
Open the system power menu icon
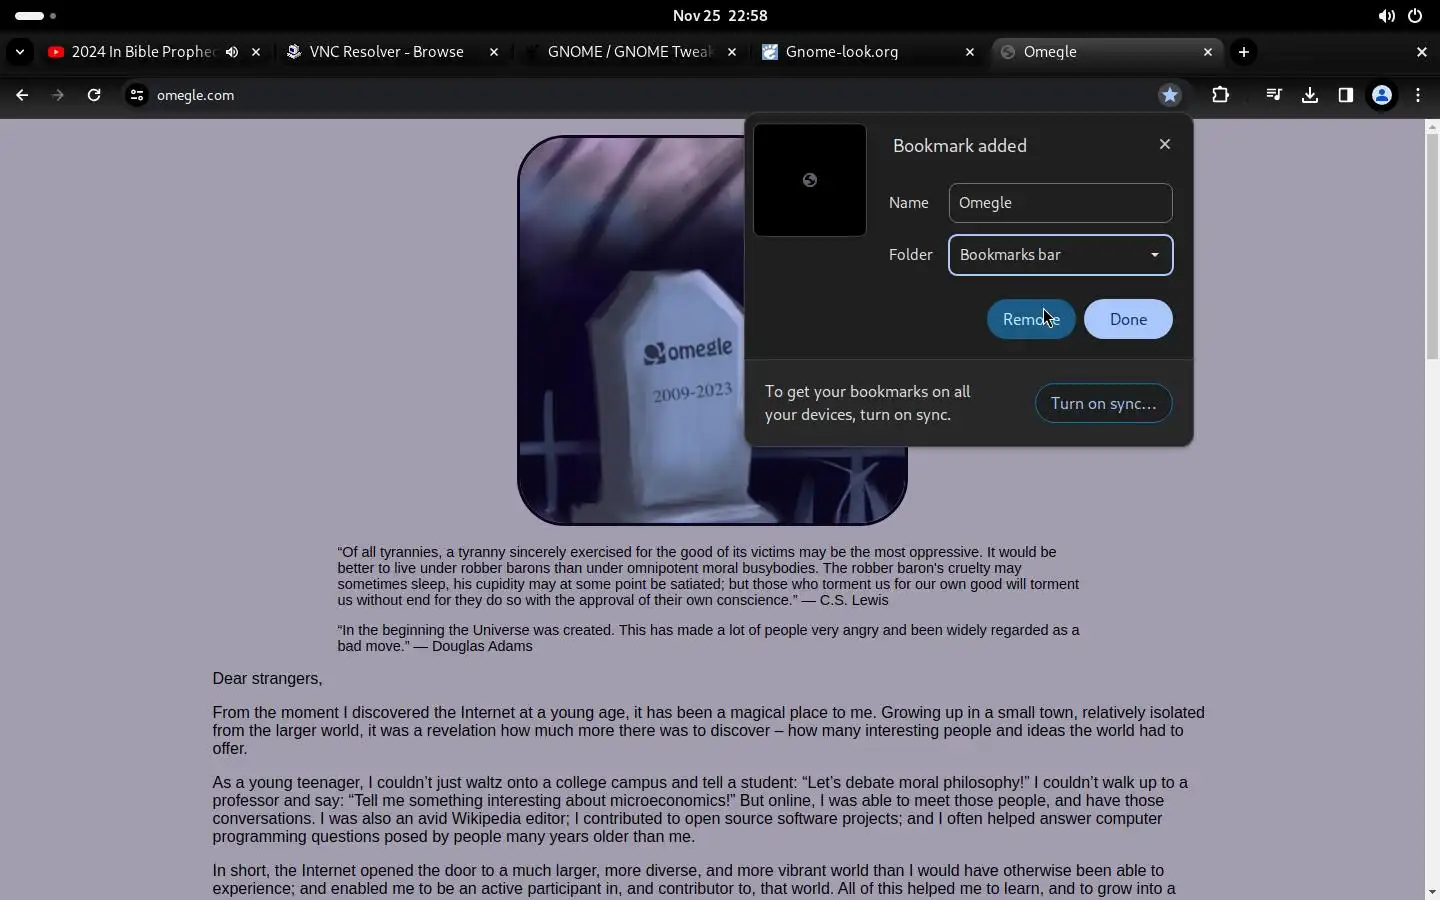1415,16
